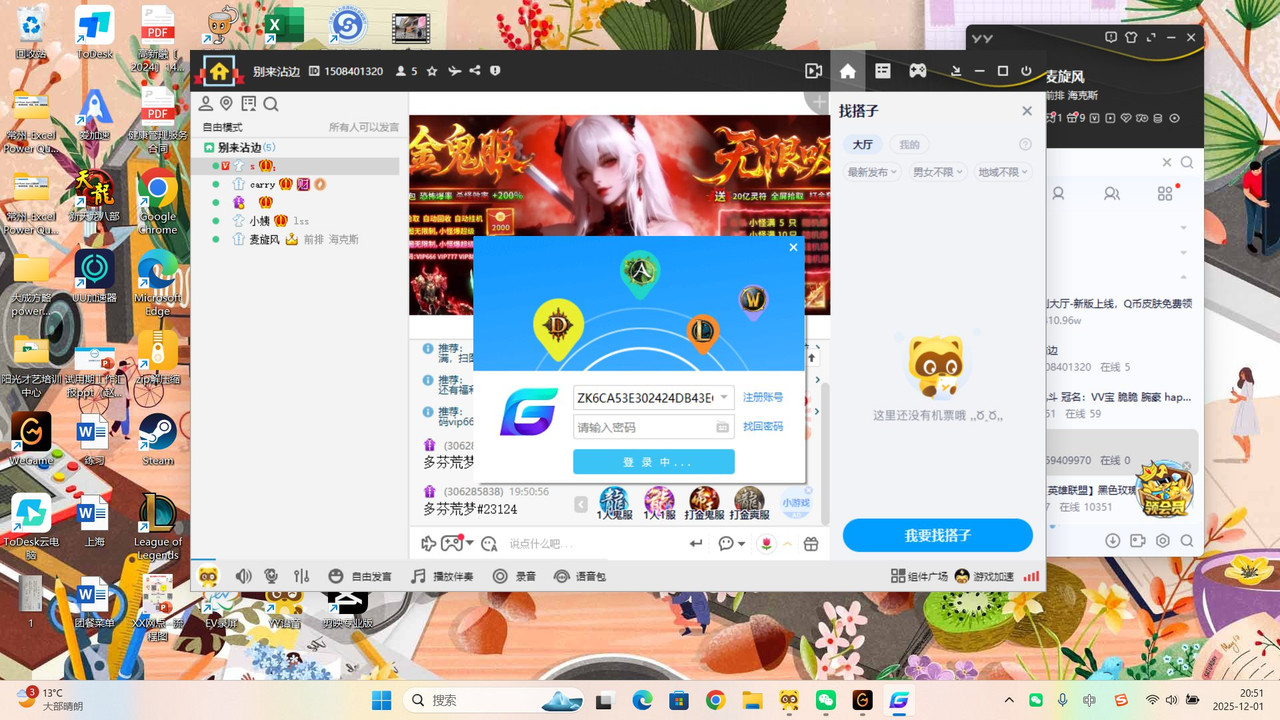Open the report shield icon in header

pos(494,71)
